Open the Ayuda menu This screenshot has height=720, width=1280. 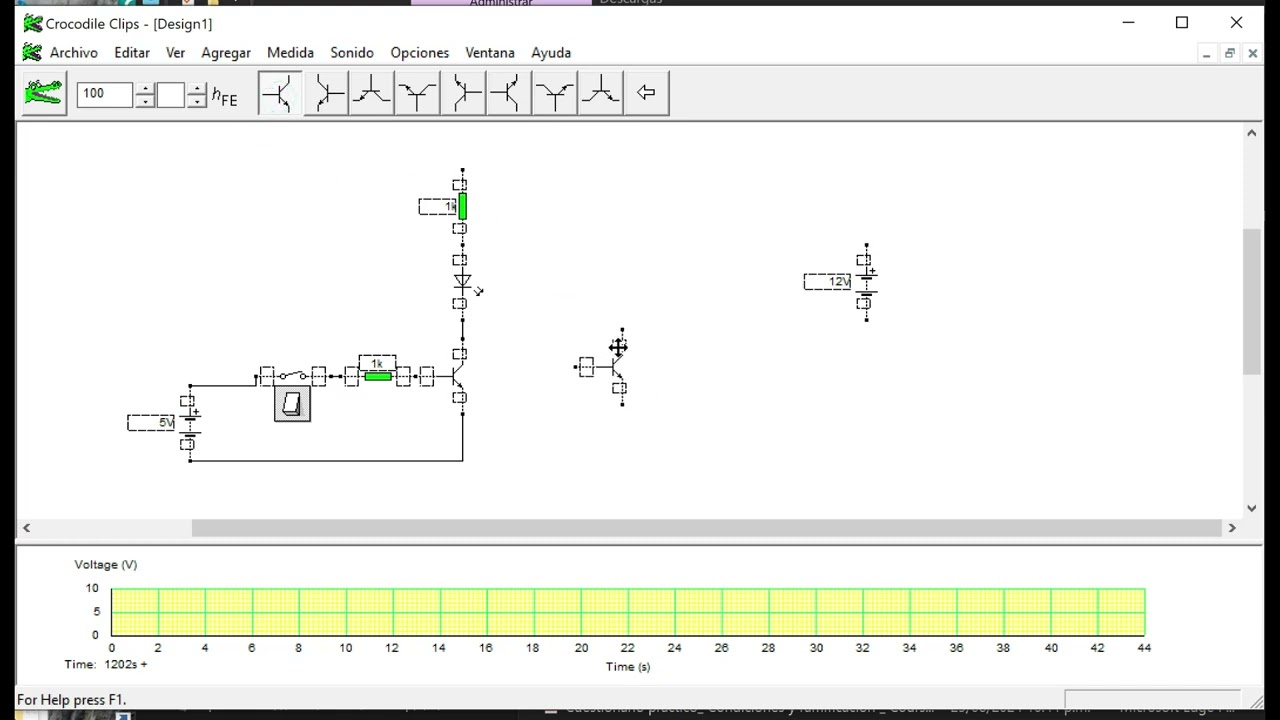551,53
